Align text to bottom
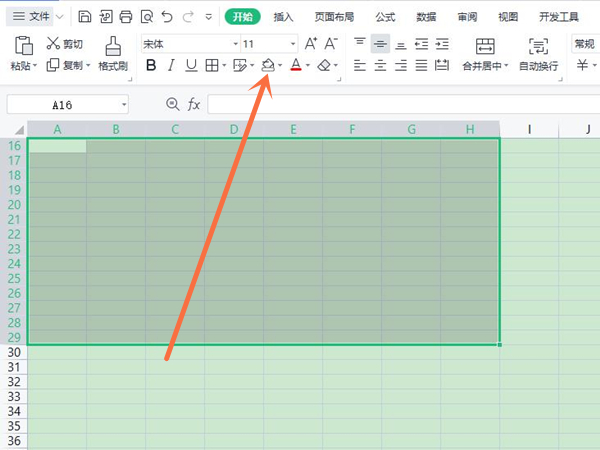This screenshot has width=600, height=450. pos(401,46)
